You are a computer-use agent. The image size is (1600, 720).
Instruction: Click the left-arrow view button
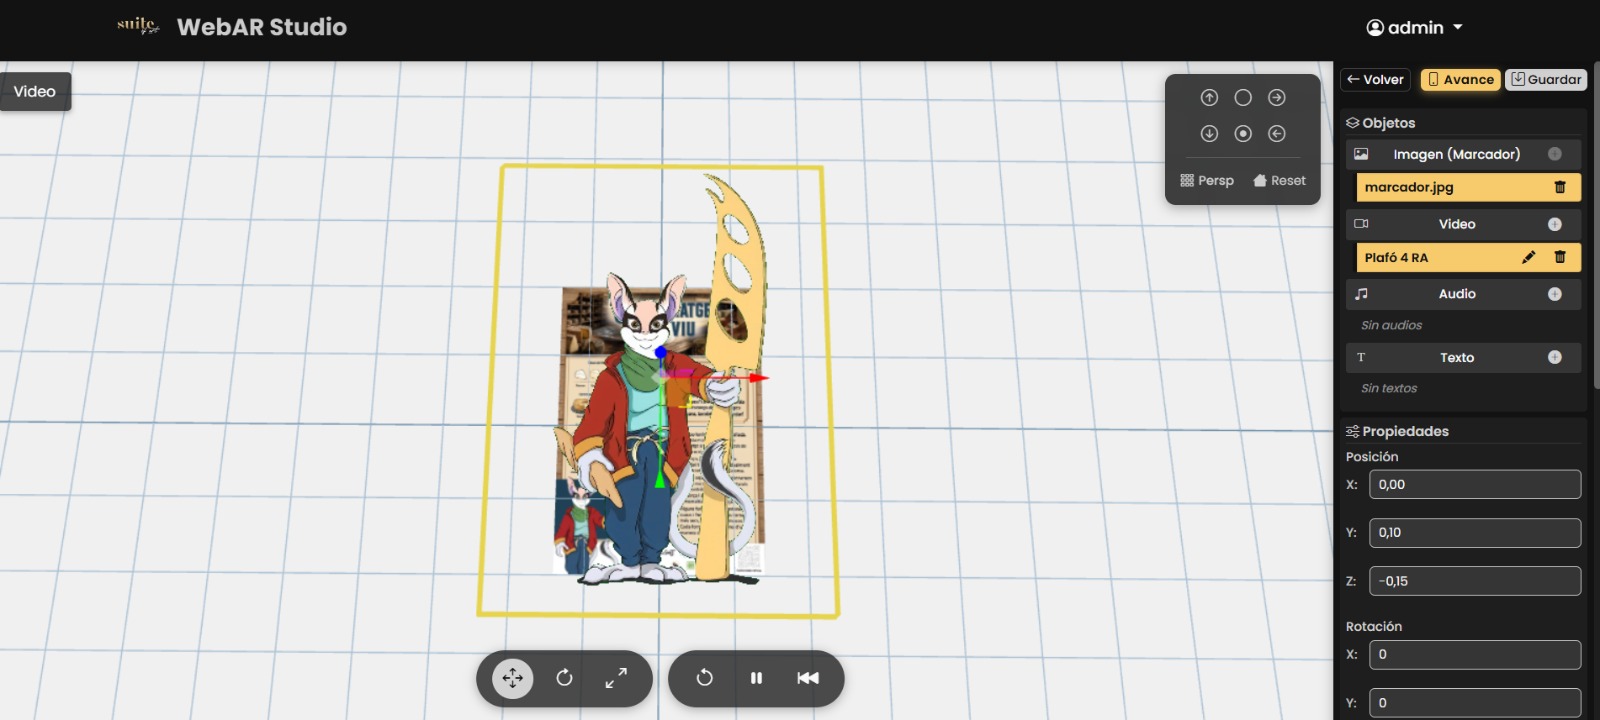[x=1277, y=134]
